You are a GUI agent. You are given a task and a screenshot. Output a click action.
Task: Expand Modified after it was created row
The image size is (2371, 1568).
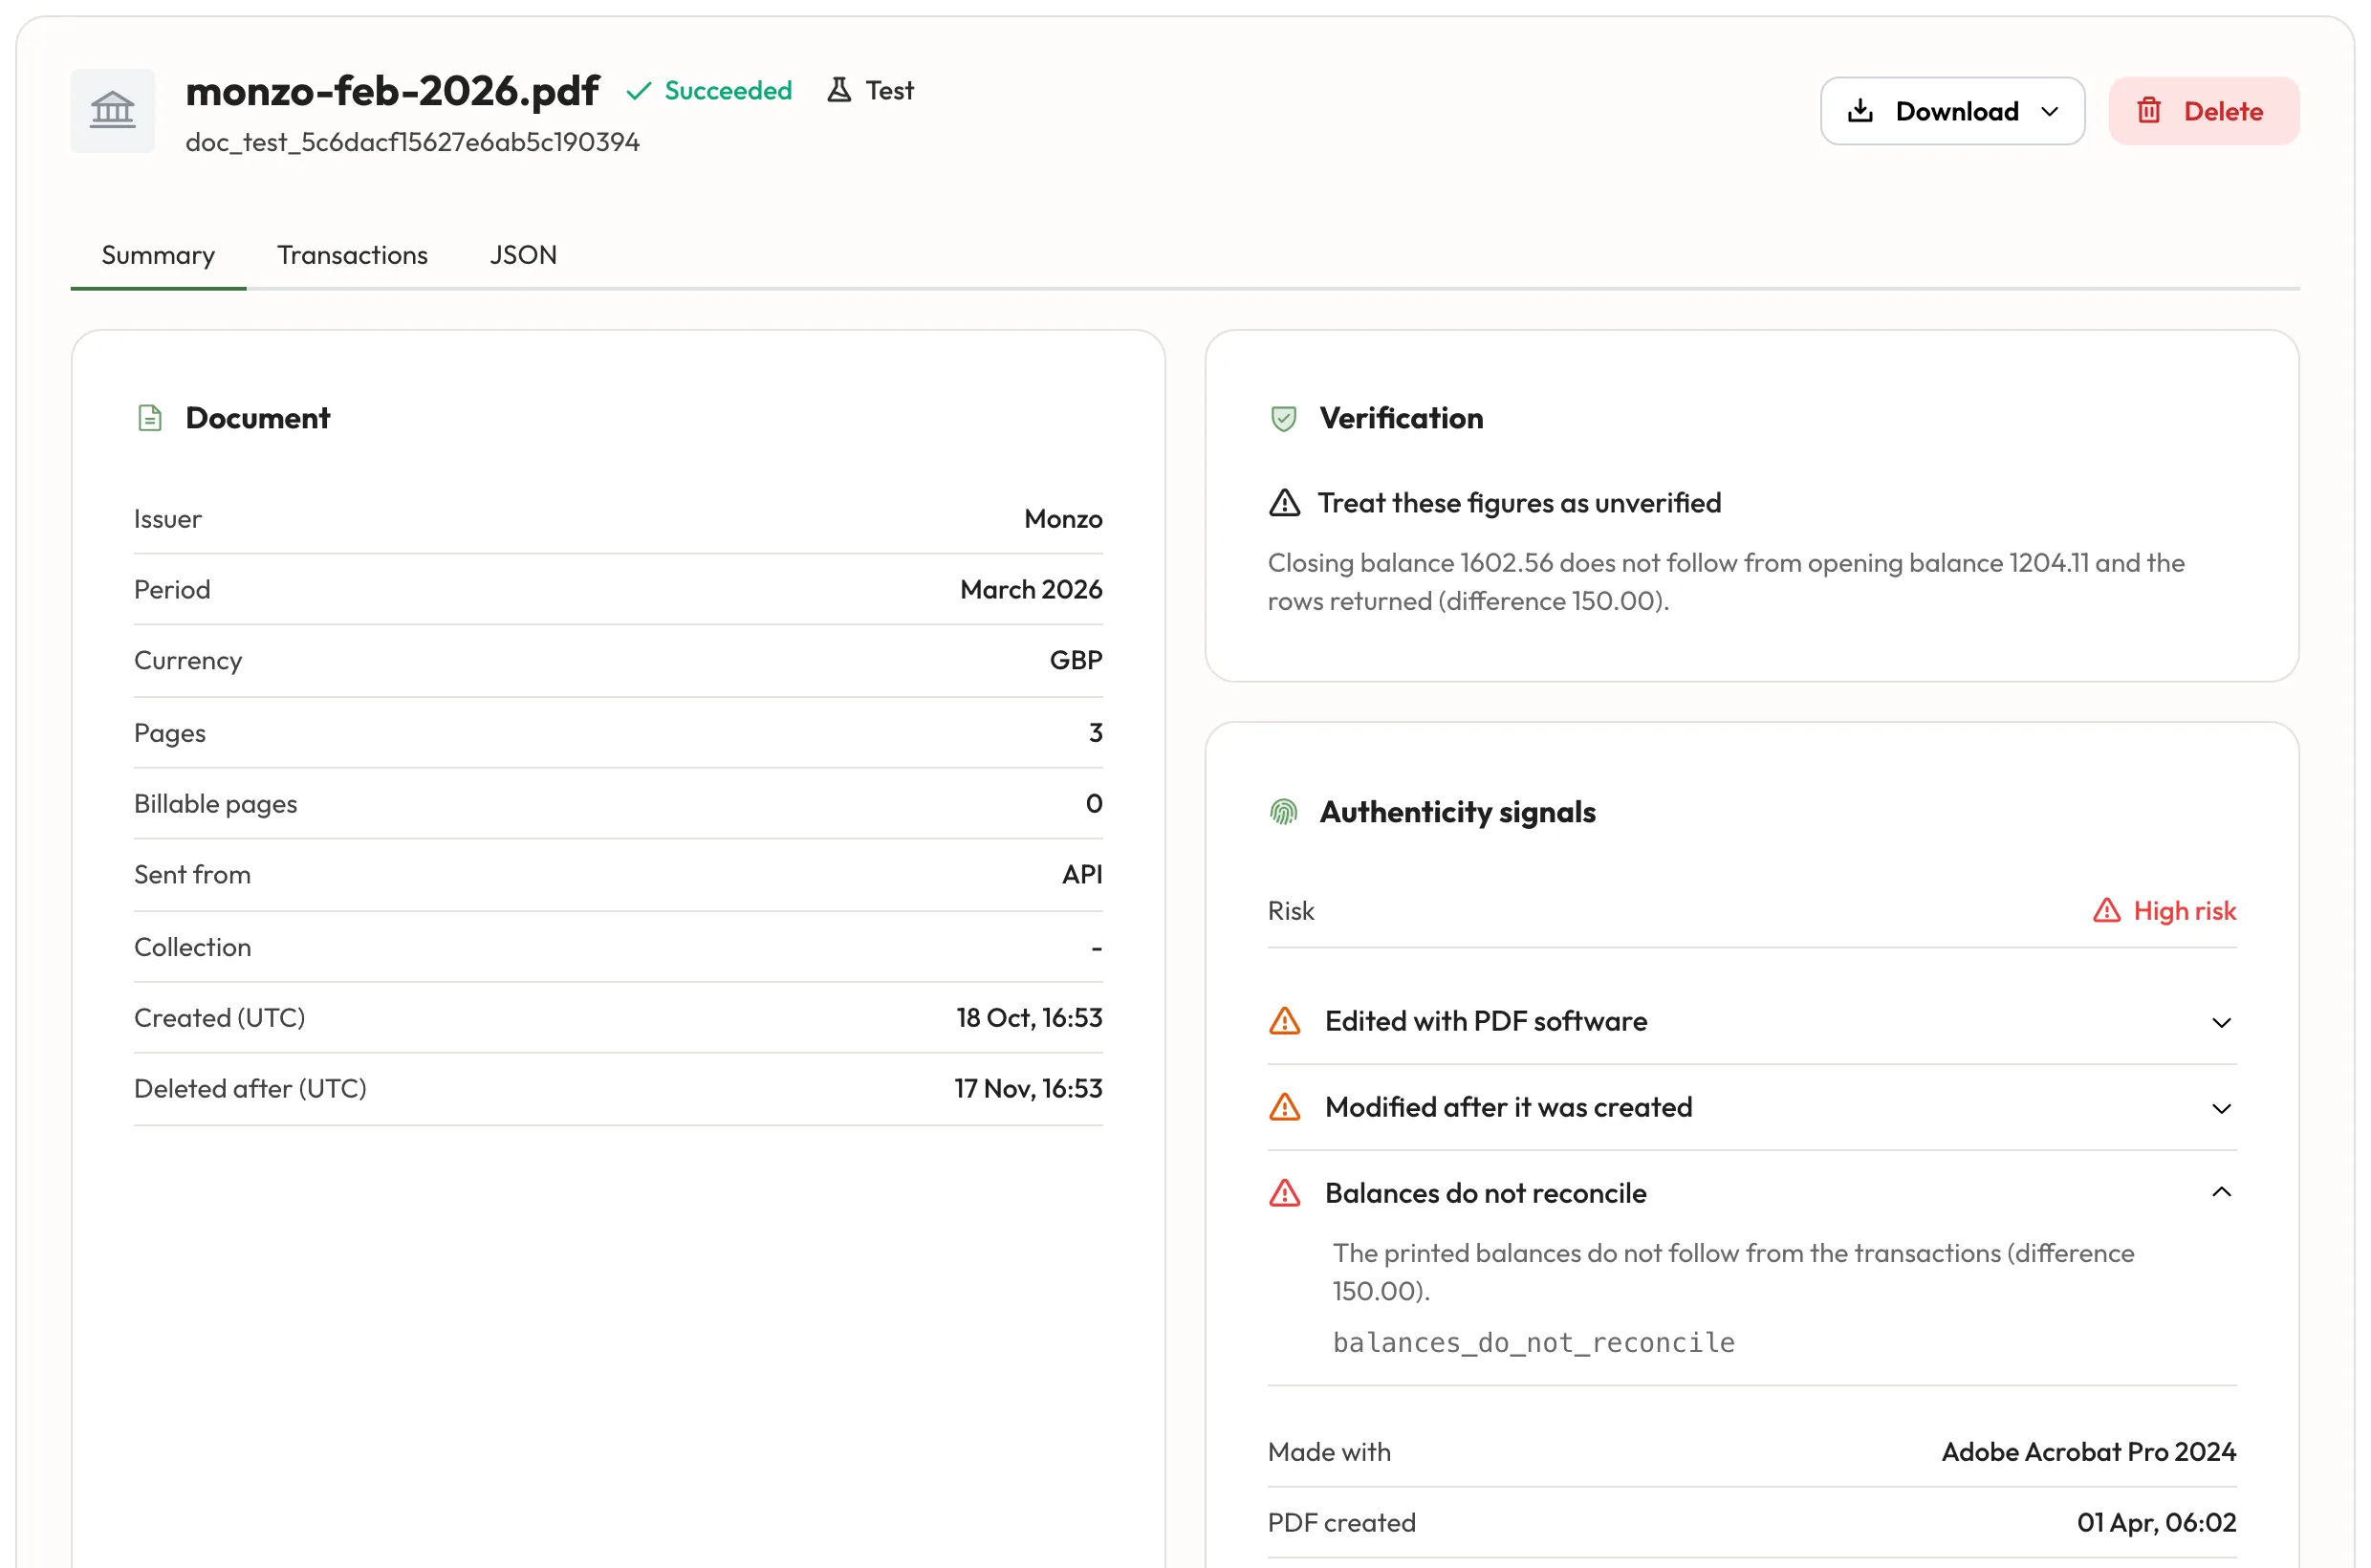[x=2221, y=1108]
